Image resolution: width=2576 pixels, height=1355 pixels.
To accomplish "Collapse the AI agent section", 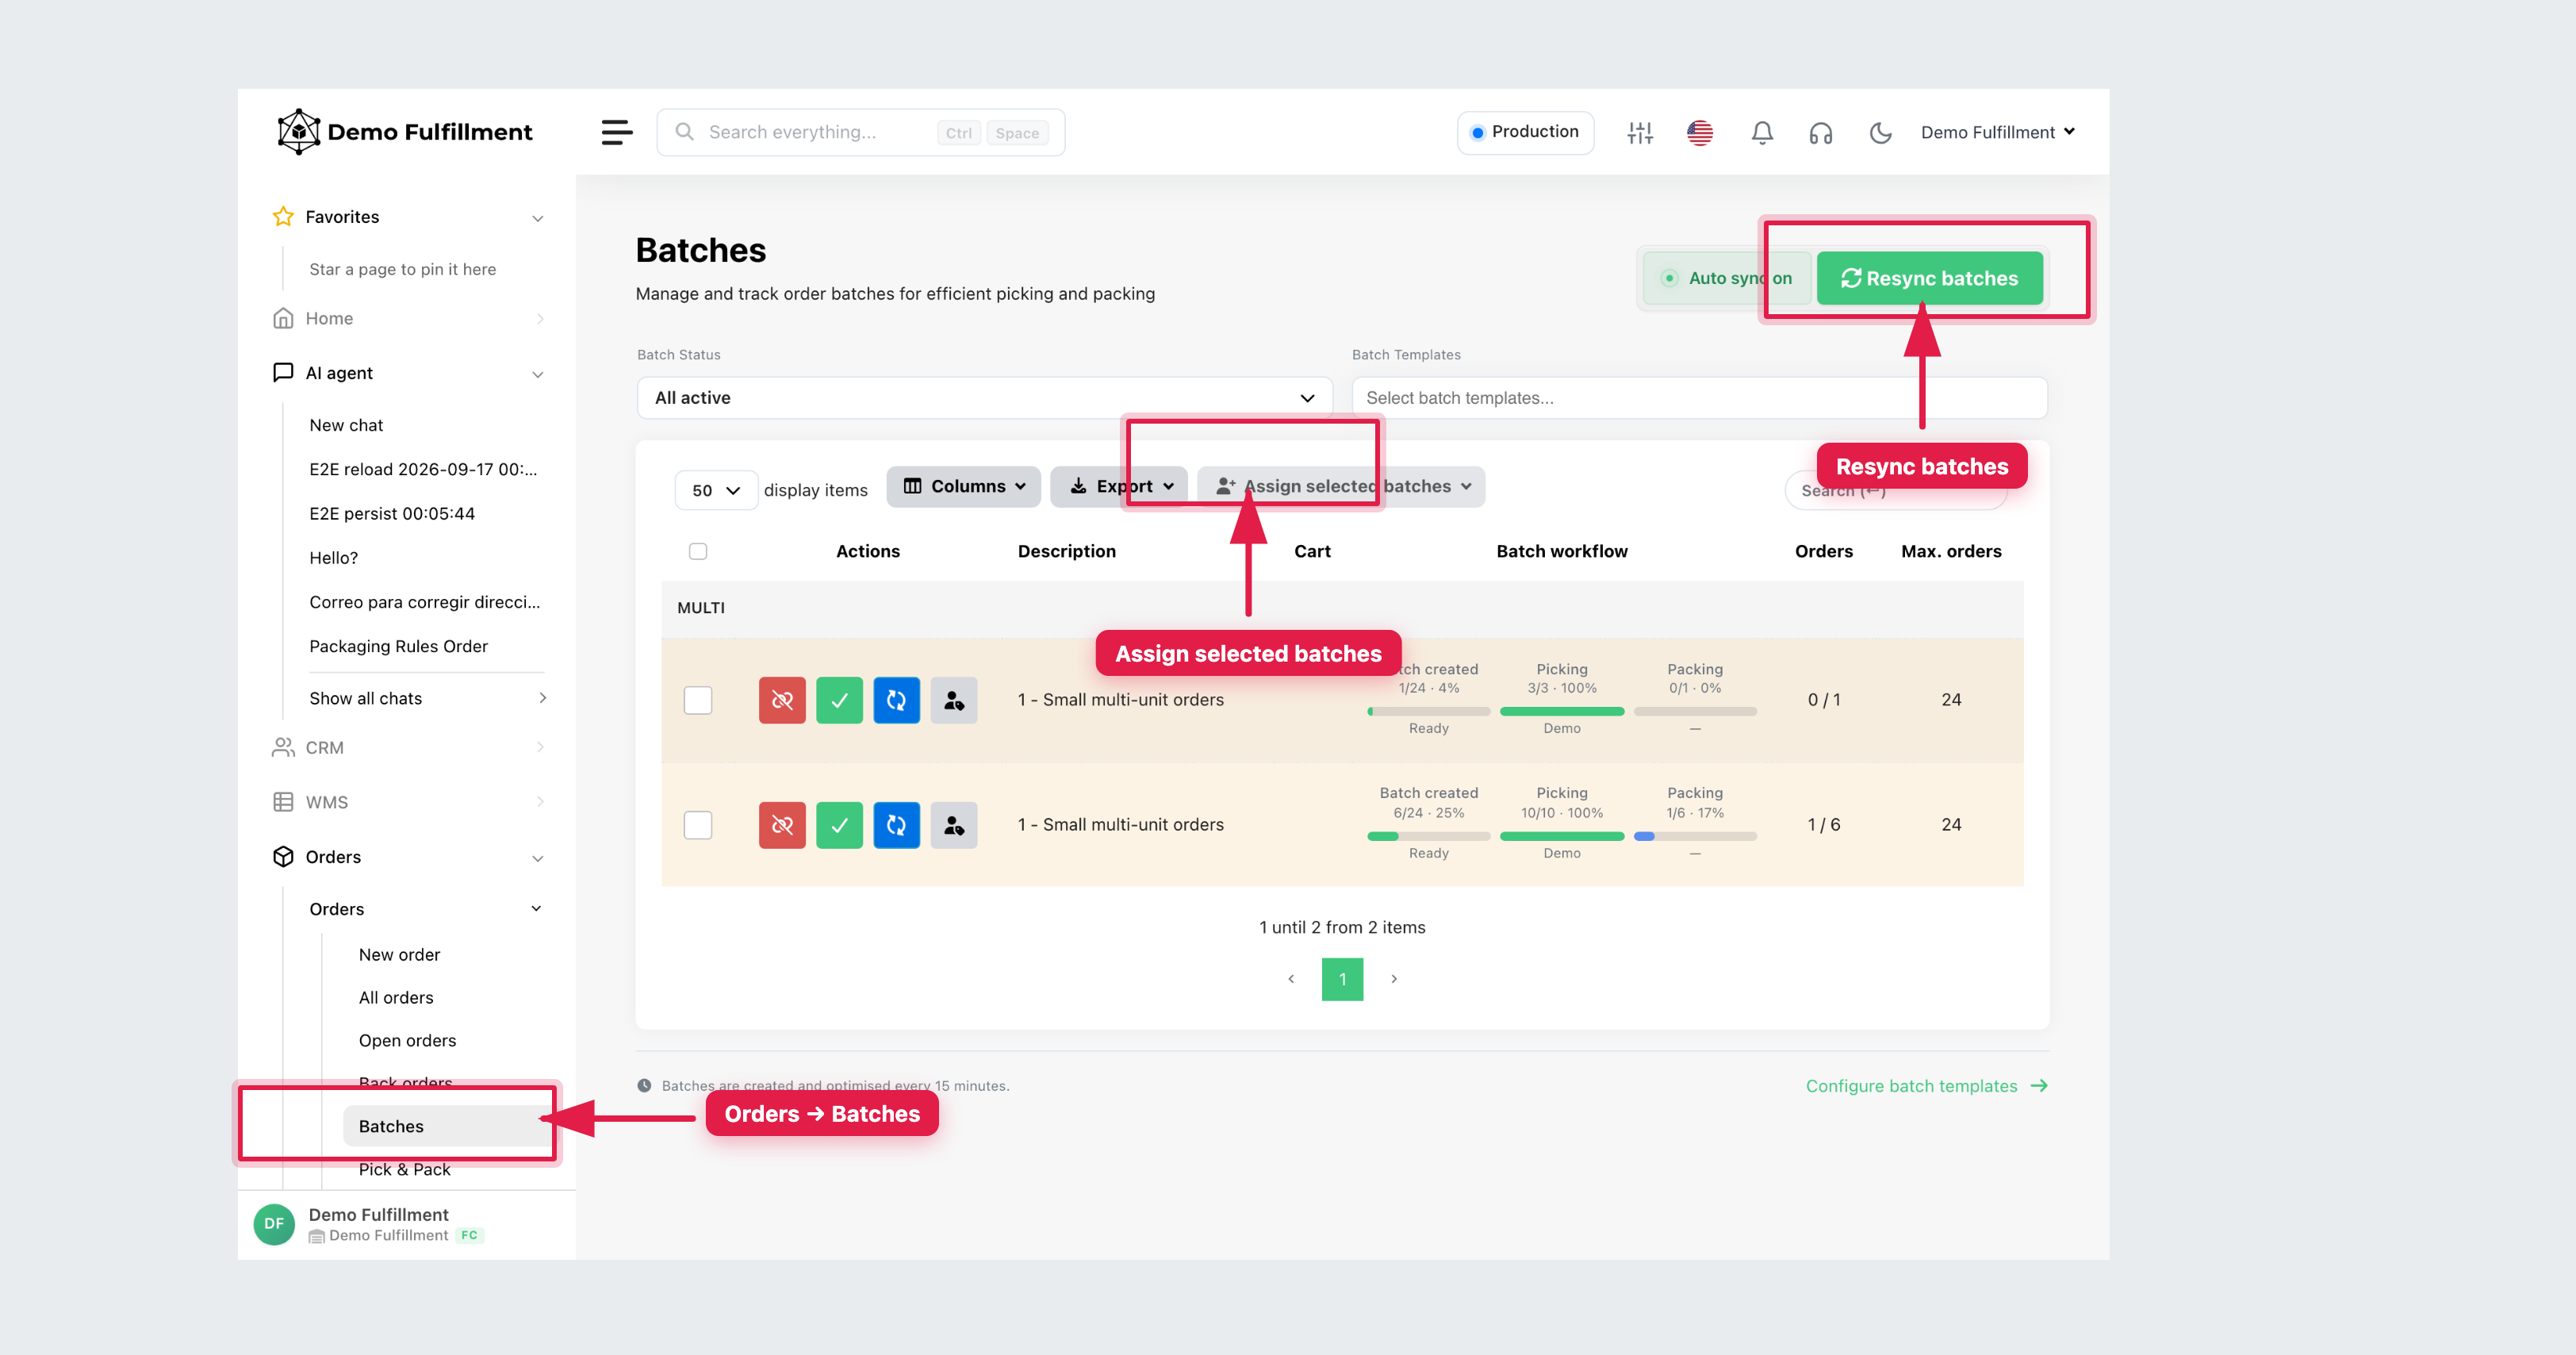I will (x=538, y=374).
